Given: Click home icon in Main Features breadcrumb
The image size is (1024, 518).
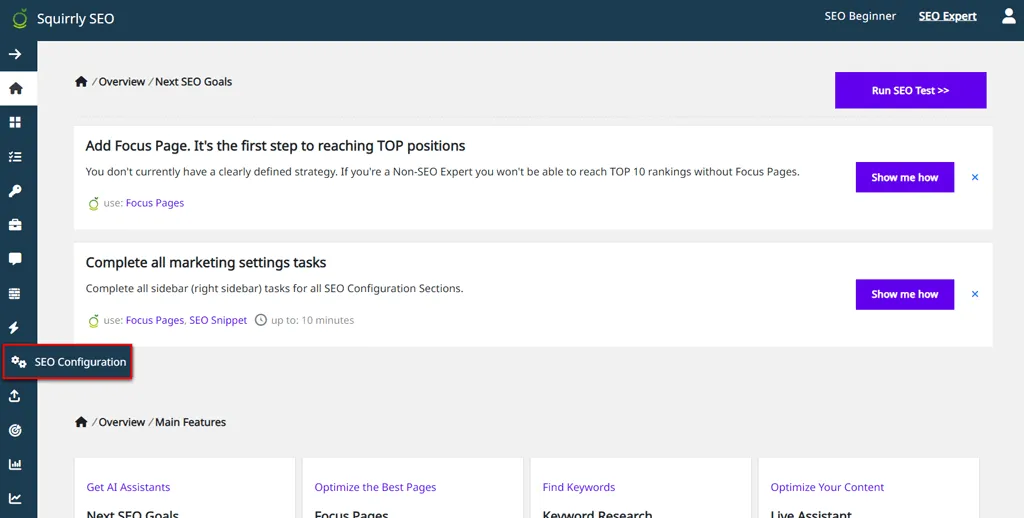Looking at the screenshot, I should point(81,422).
